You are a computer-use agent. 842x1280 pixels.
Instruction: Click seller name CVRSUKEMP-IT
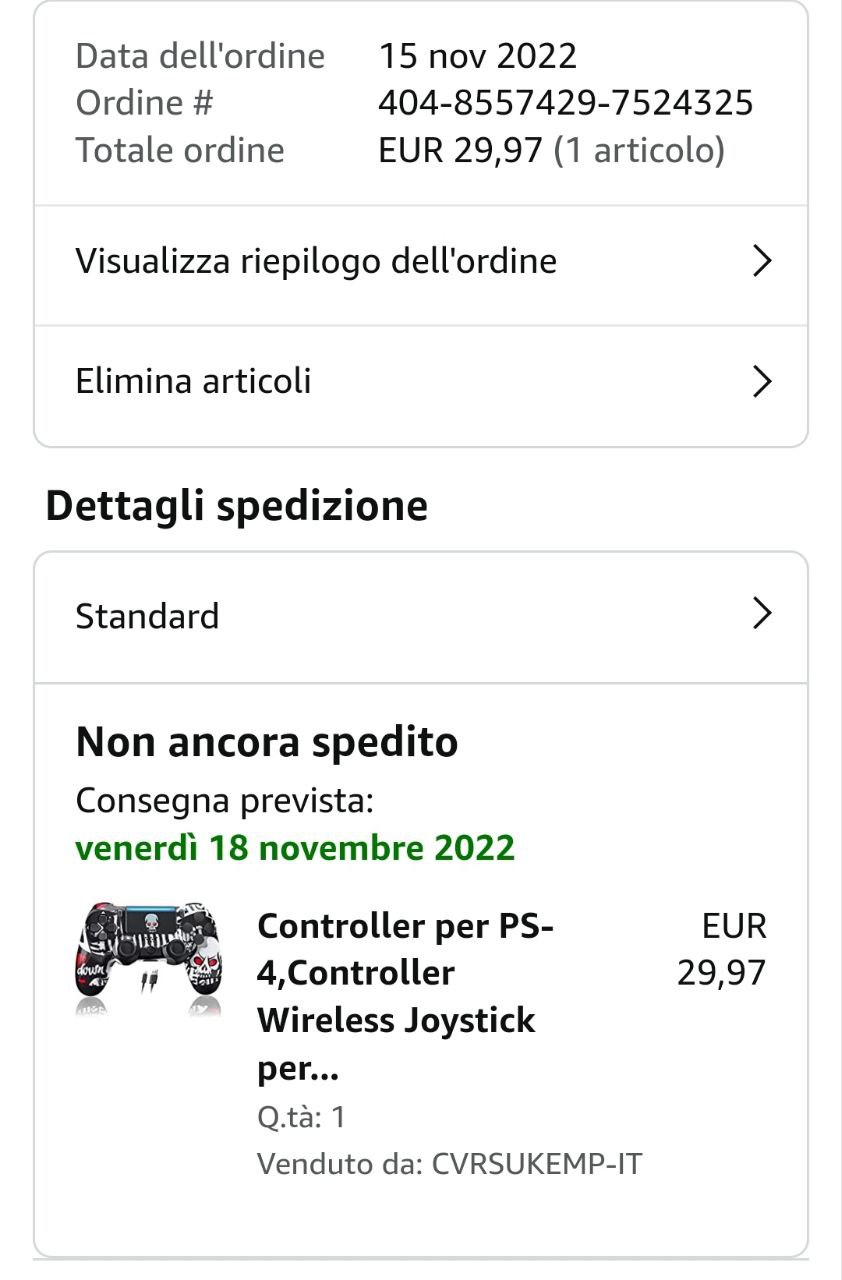point(536,1164)
